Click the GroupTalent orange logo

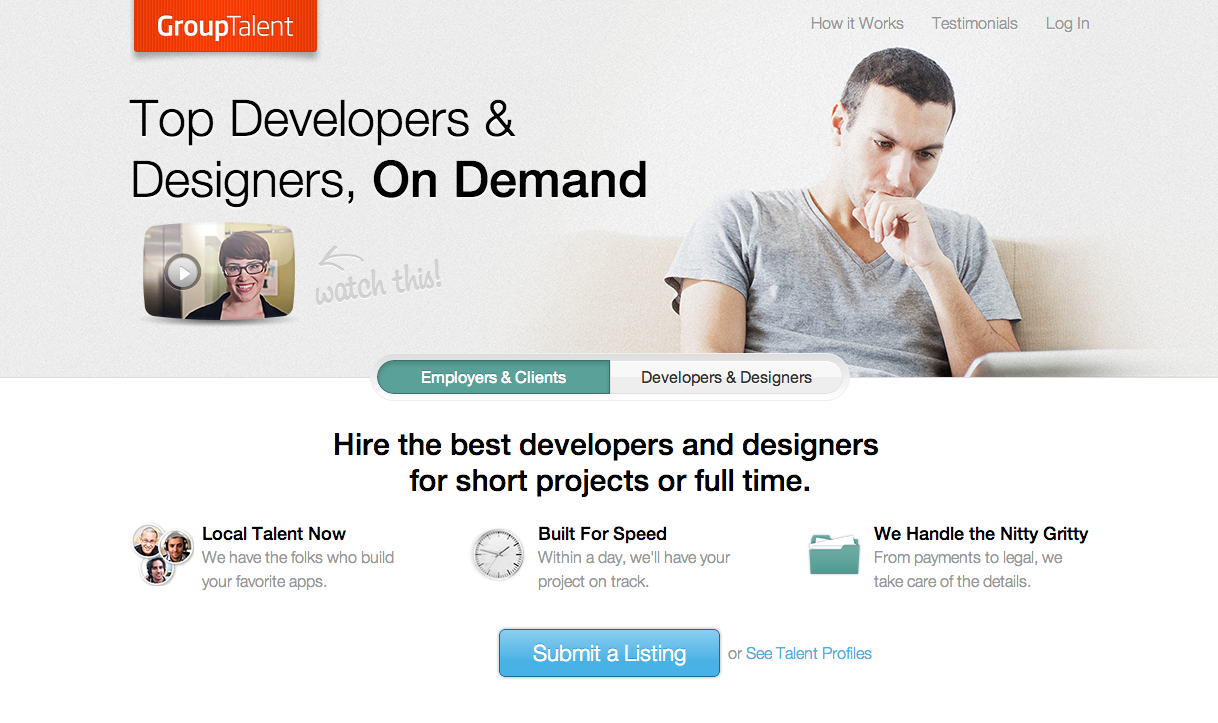[x=225, y=26]
